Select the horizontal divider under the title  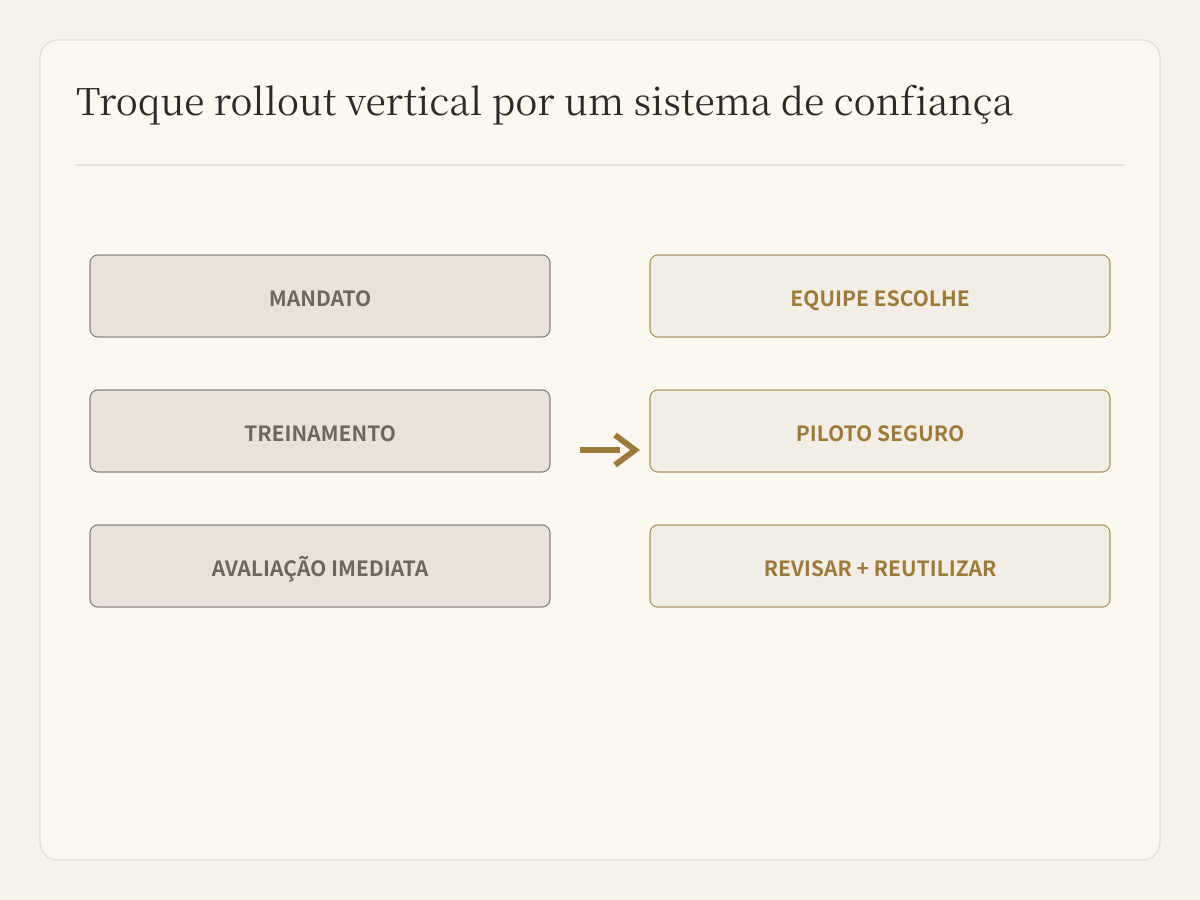point(600,165)
